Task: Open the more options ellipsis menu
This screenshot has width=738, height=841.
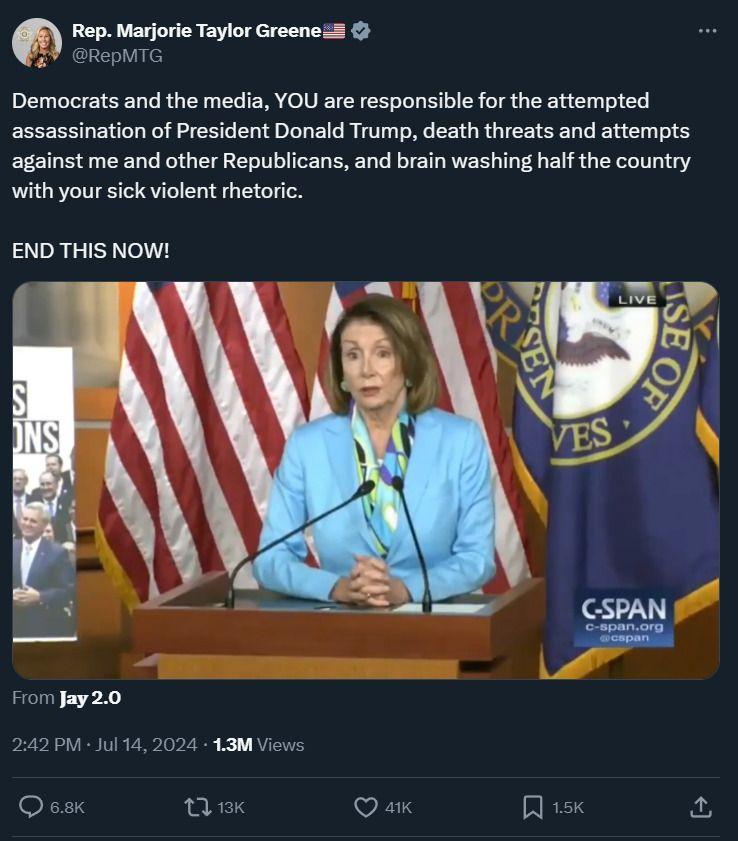Action: pos(707,30)
